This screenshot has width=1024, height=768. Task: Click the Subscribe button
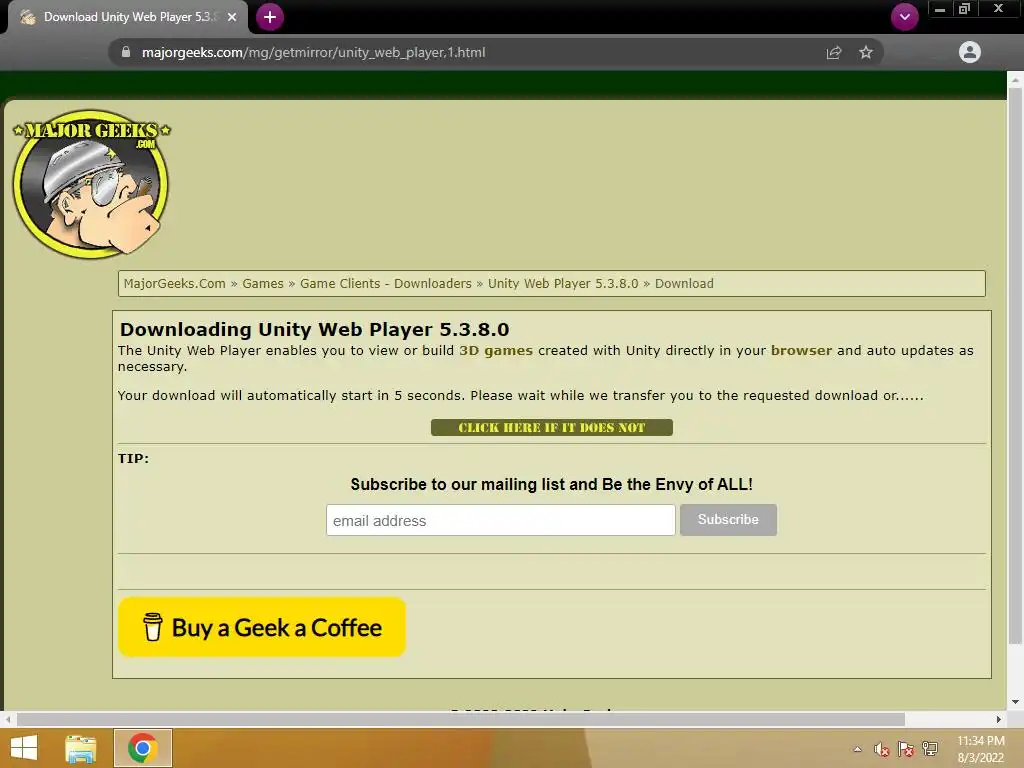[x=728, y=520]
